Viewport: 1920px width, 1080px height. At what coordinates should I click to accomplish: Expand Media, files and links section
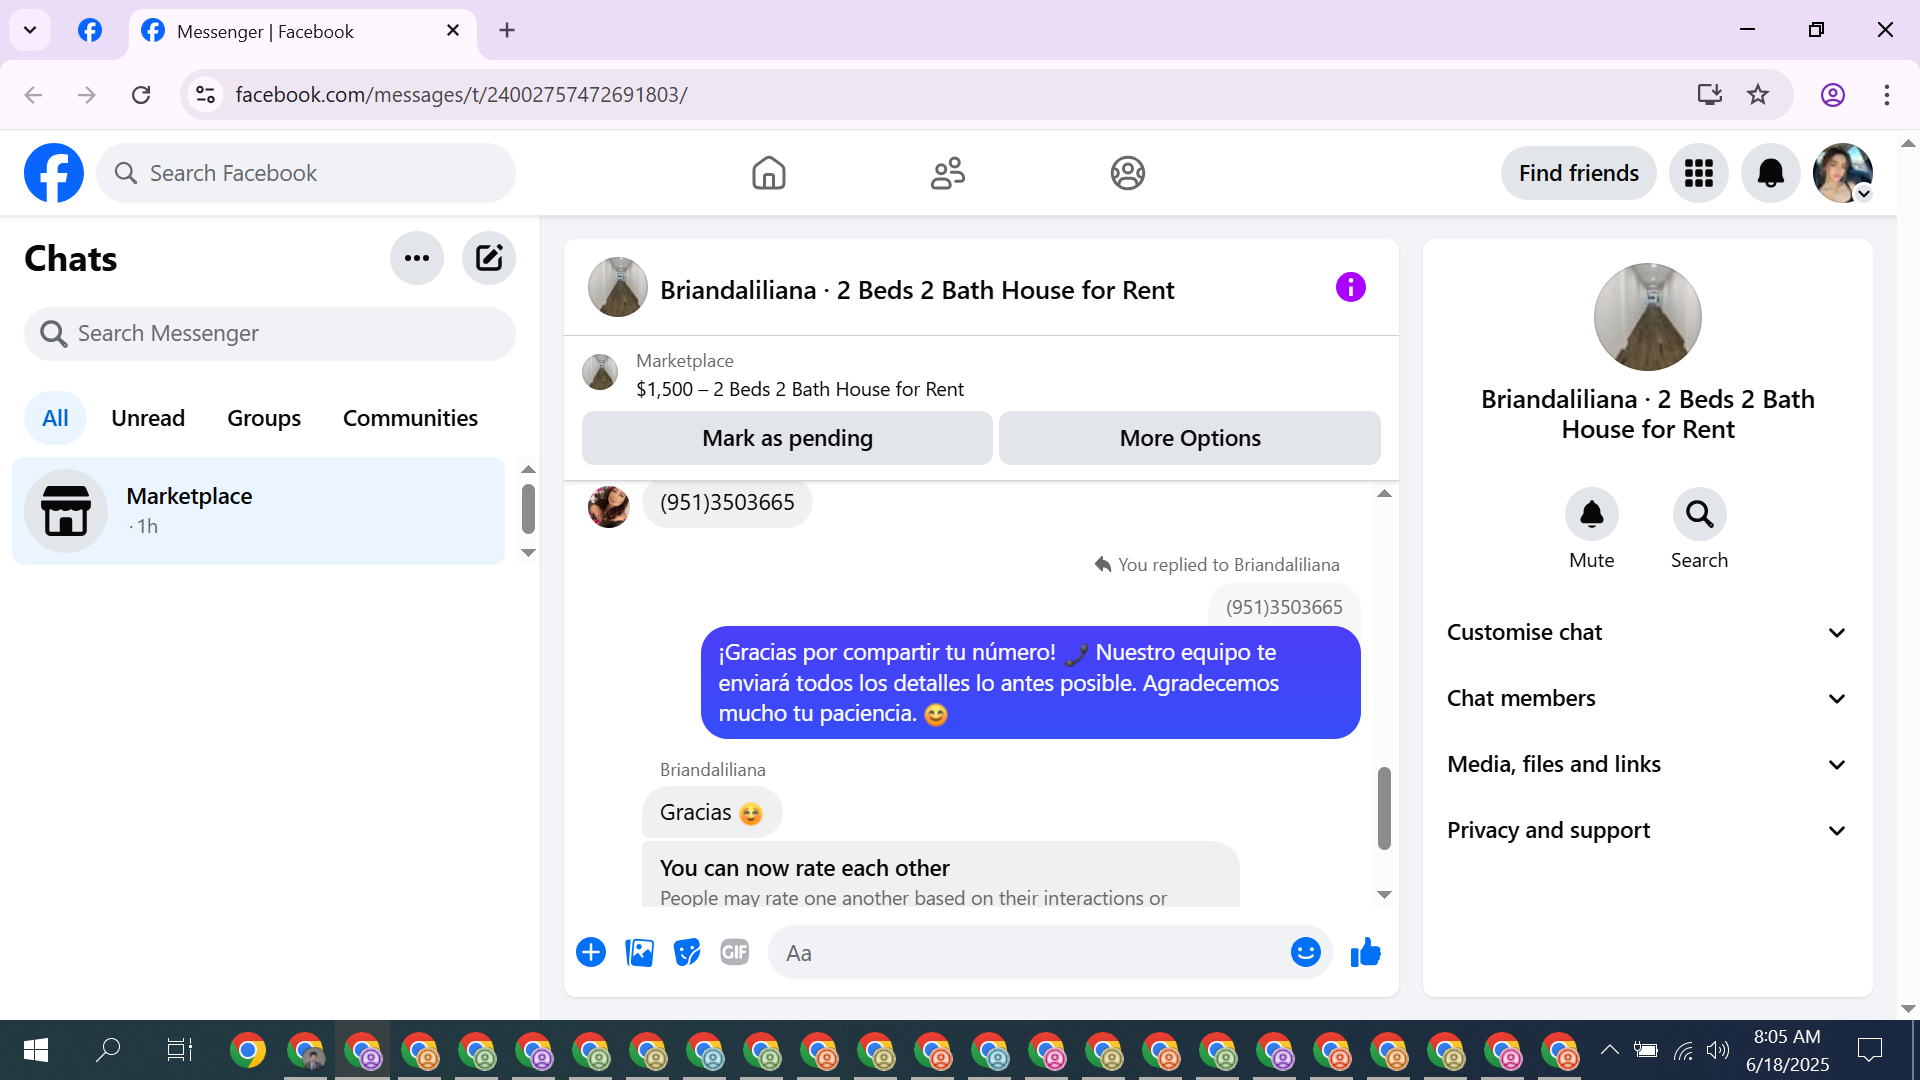coord(1648,764)
